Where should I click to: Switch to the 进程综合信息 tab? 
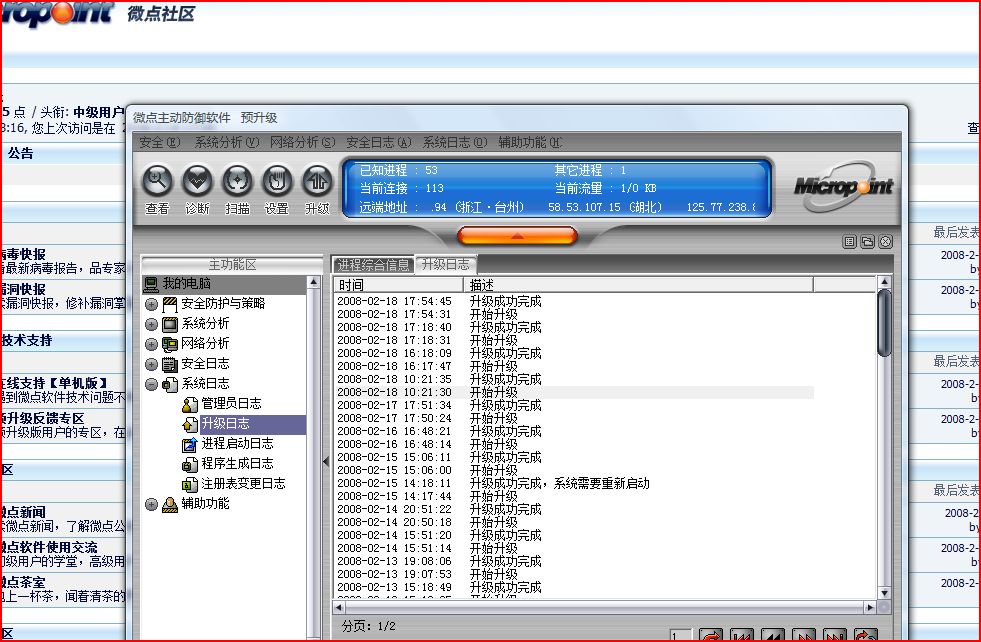373,265
